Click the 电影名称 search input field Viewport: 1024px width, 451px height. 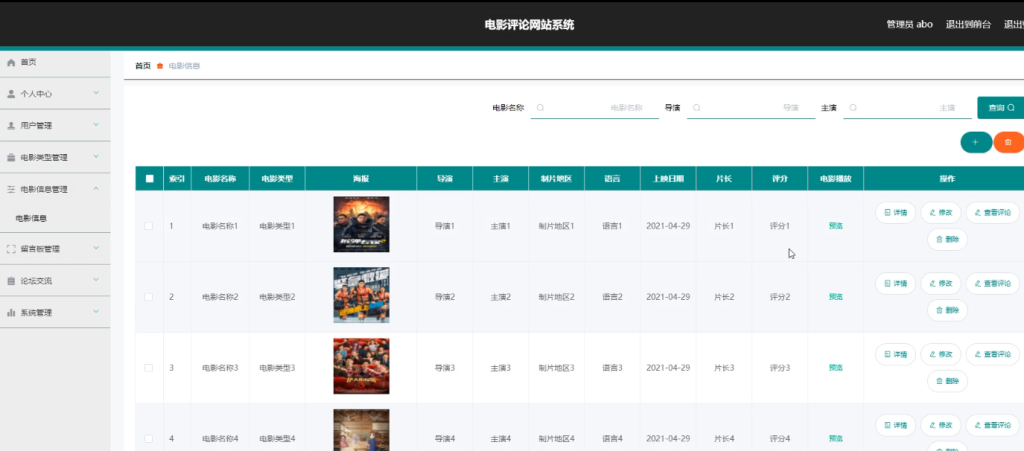594,108
